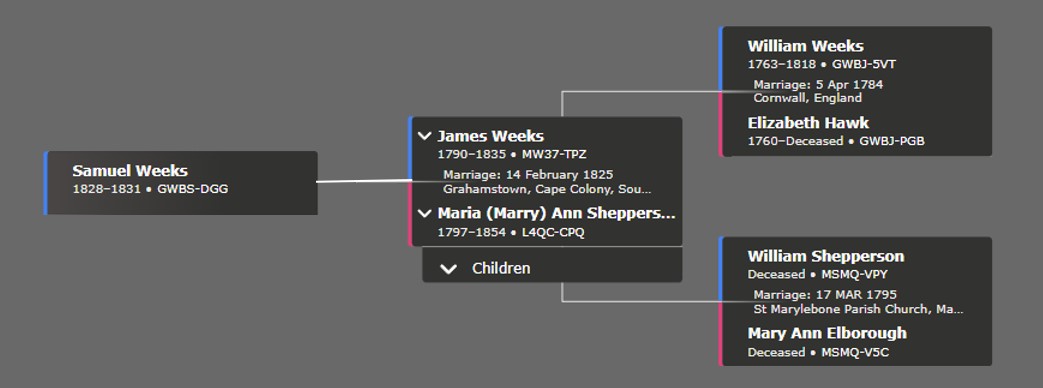Click Marriage 17 MAR 1795 details
Image resolution: width=1043 pixels, height=388 pixels.
(x=858, y=301)
